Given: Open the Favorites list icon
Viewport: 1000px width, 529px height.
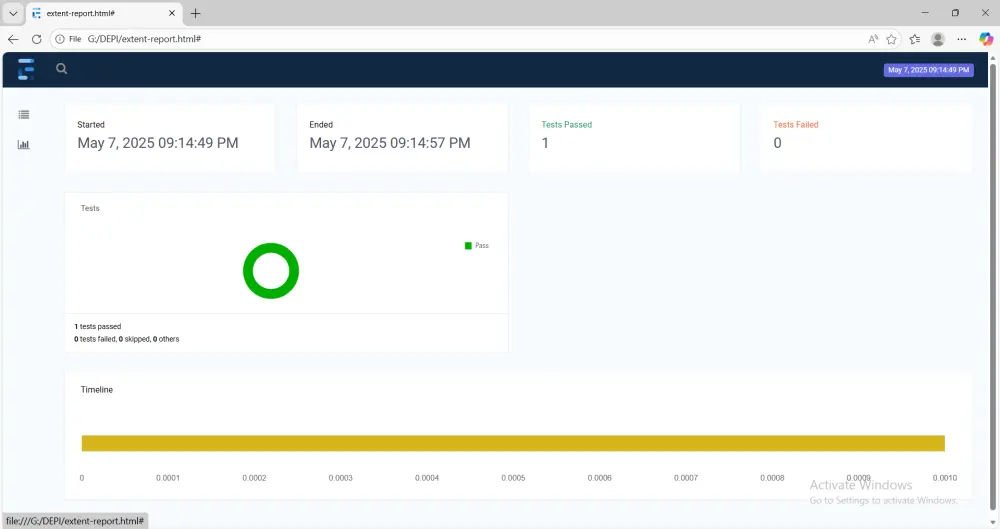Looking at the screenshot, I should [x=915, y=39].
